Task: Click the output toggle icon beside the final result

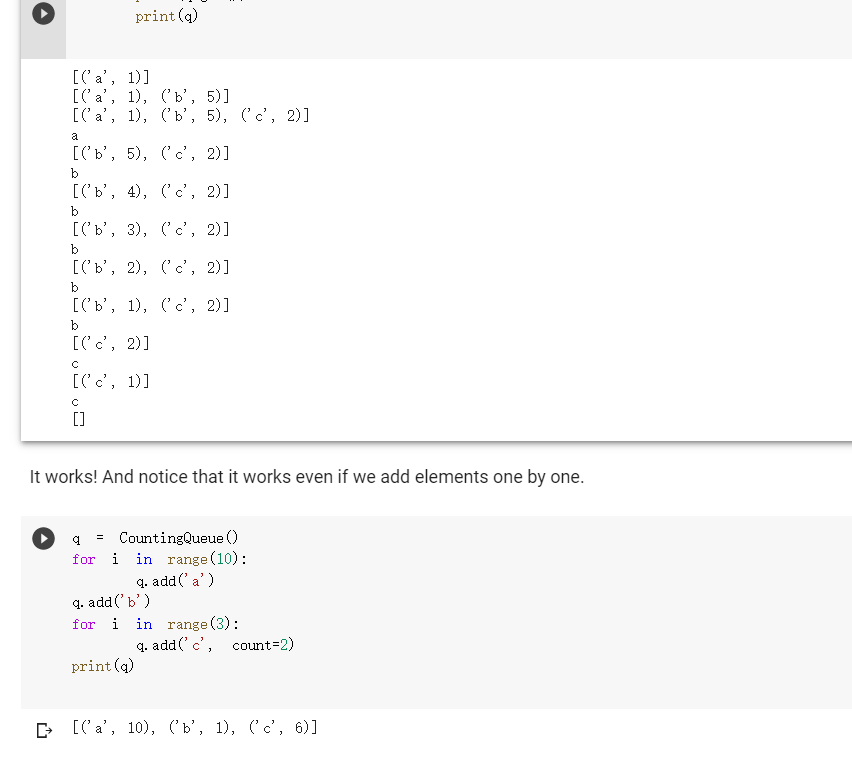Action: tap(44, 730)
